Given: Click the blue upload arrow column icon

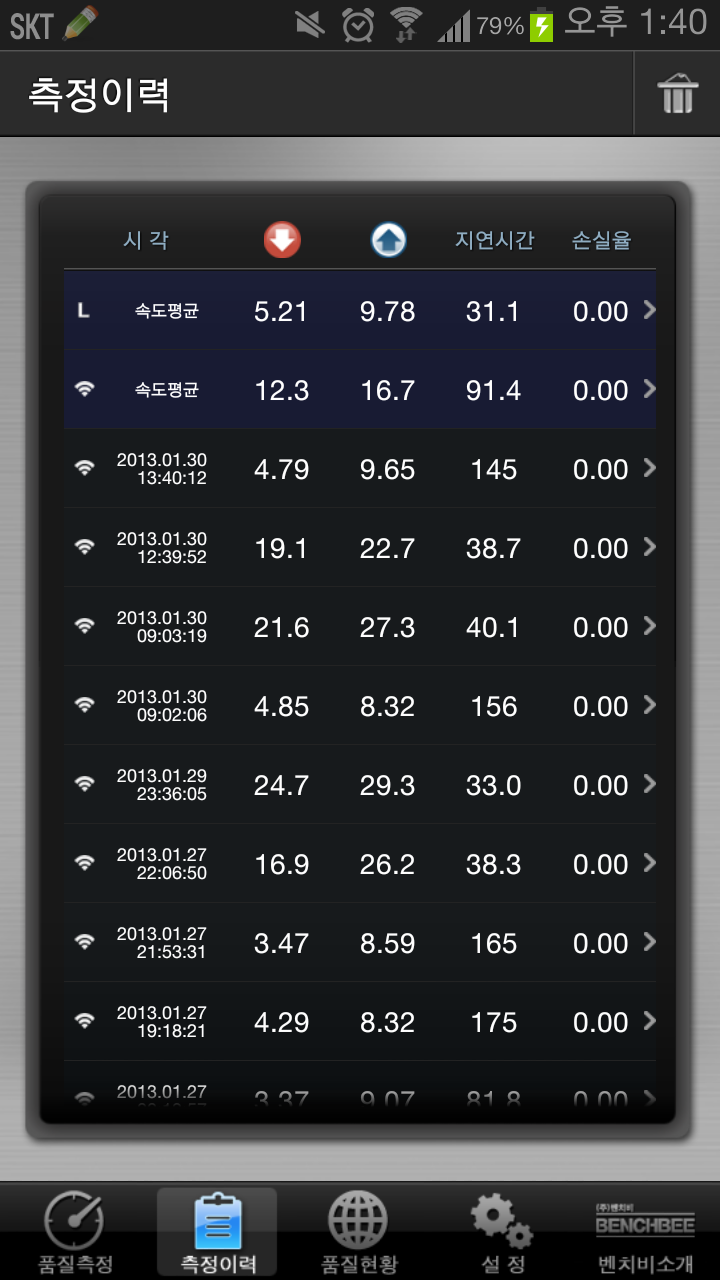Looking at the screenshot, I should (x=388, y=240).
